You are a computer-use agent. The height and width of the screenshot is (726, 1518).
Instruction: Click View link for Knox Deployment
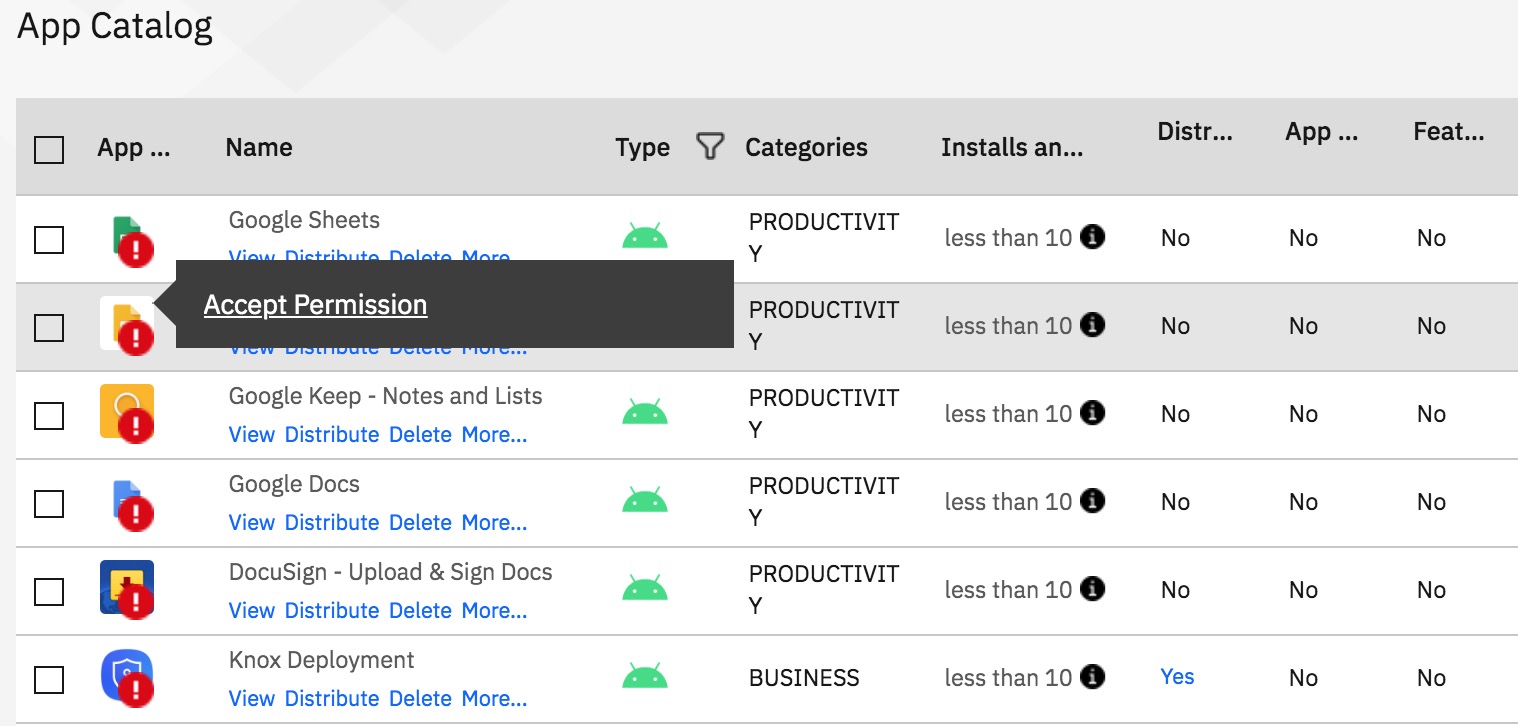(x=252, y=699)
